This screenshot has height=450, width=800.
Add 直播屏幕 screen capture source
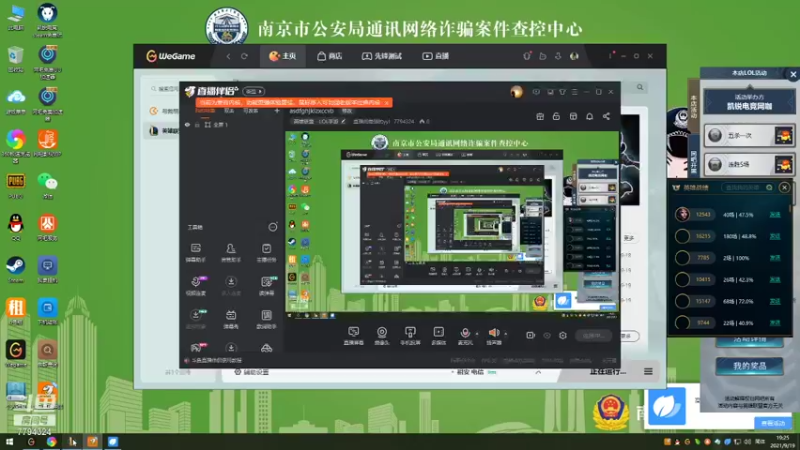coord(353,336)
